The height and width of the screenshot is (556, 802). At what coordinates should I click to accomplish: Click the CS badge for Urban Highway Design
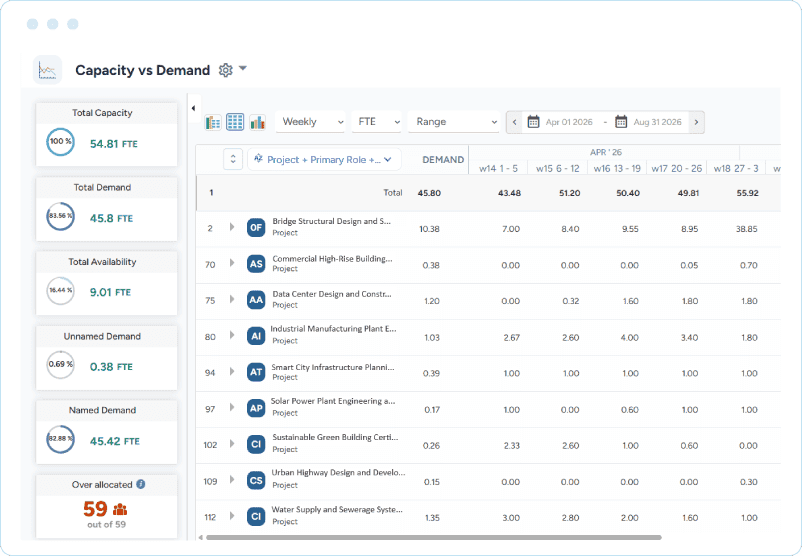256,480
